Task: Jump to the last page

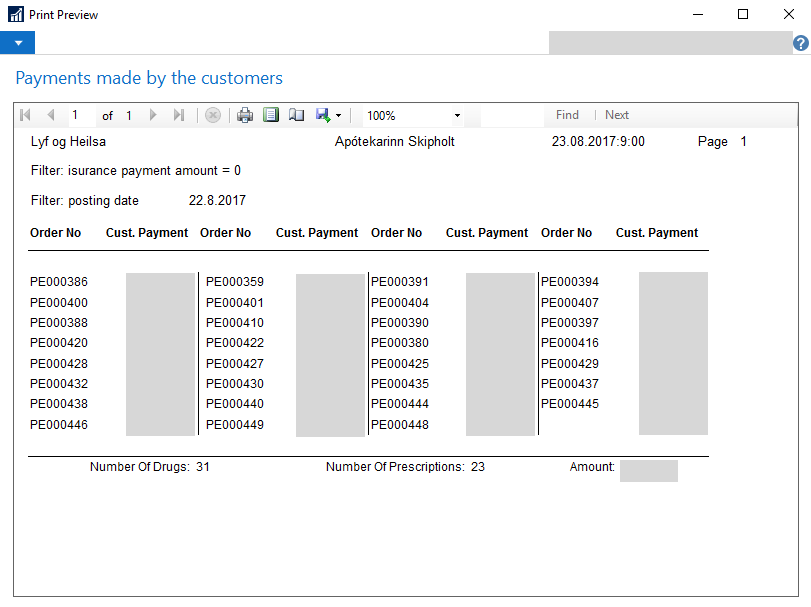Action: tap(179, 115)
